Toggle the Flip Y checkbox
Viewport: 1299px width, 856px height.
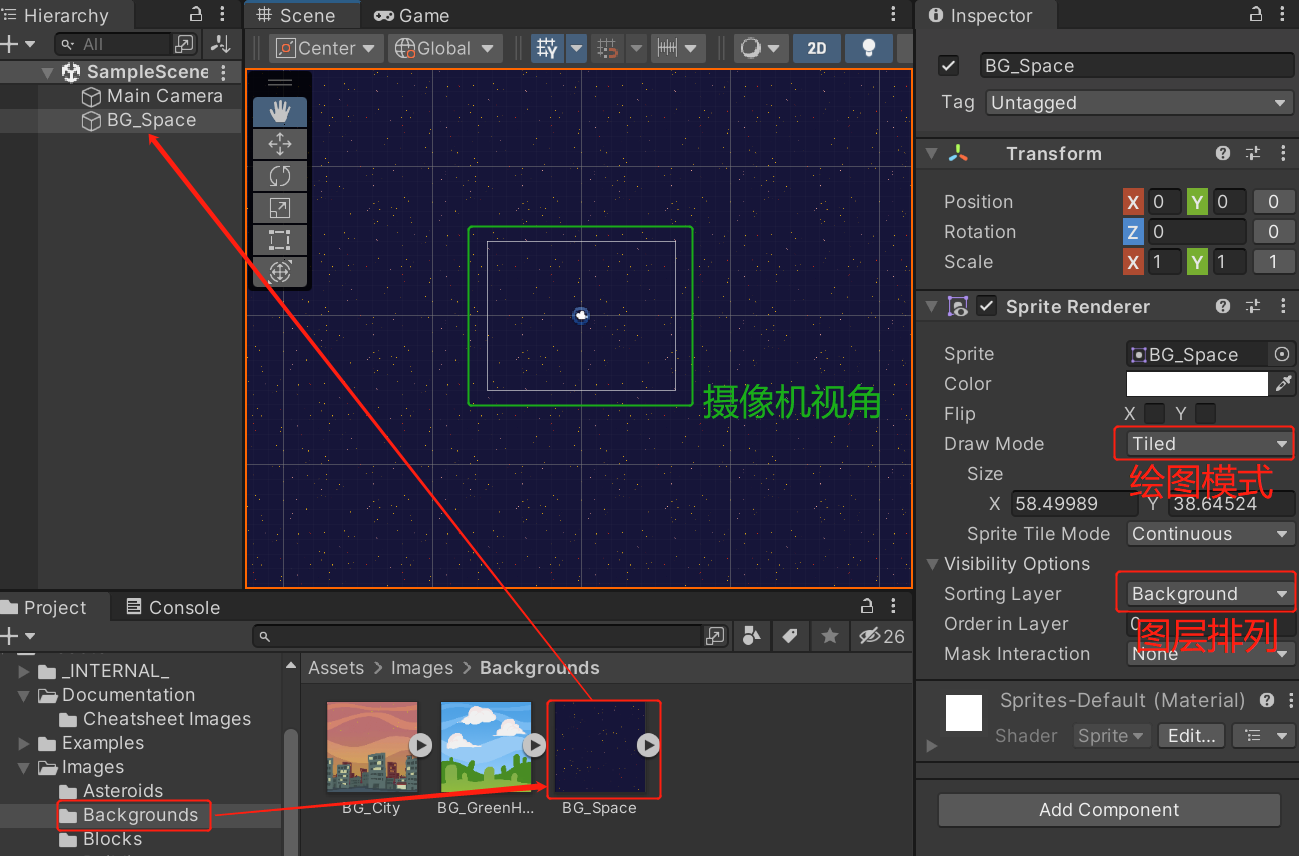(x=1205, y=413)
